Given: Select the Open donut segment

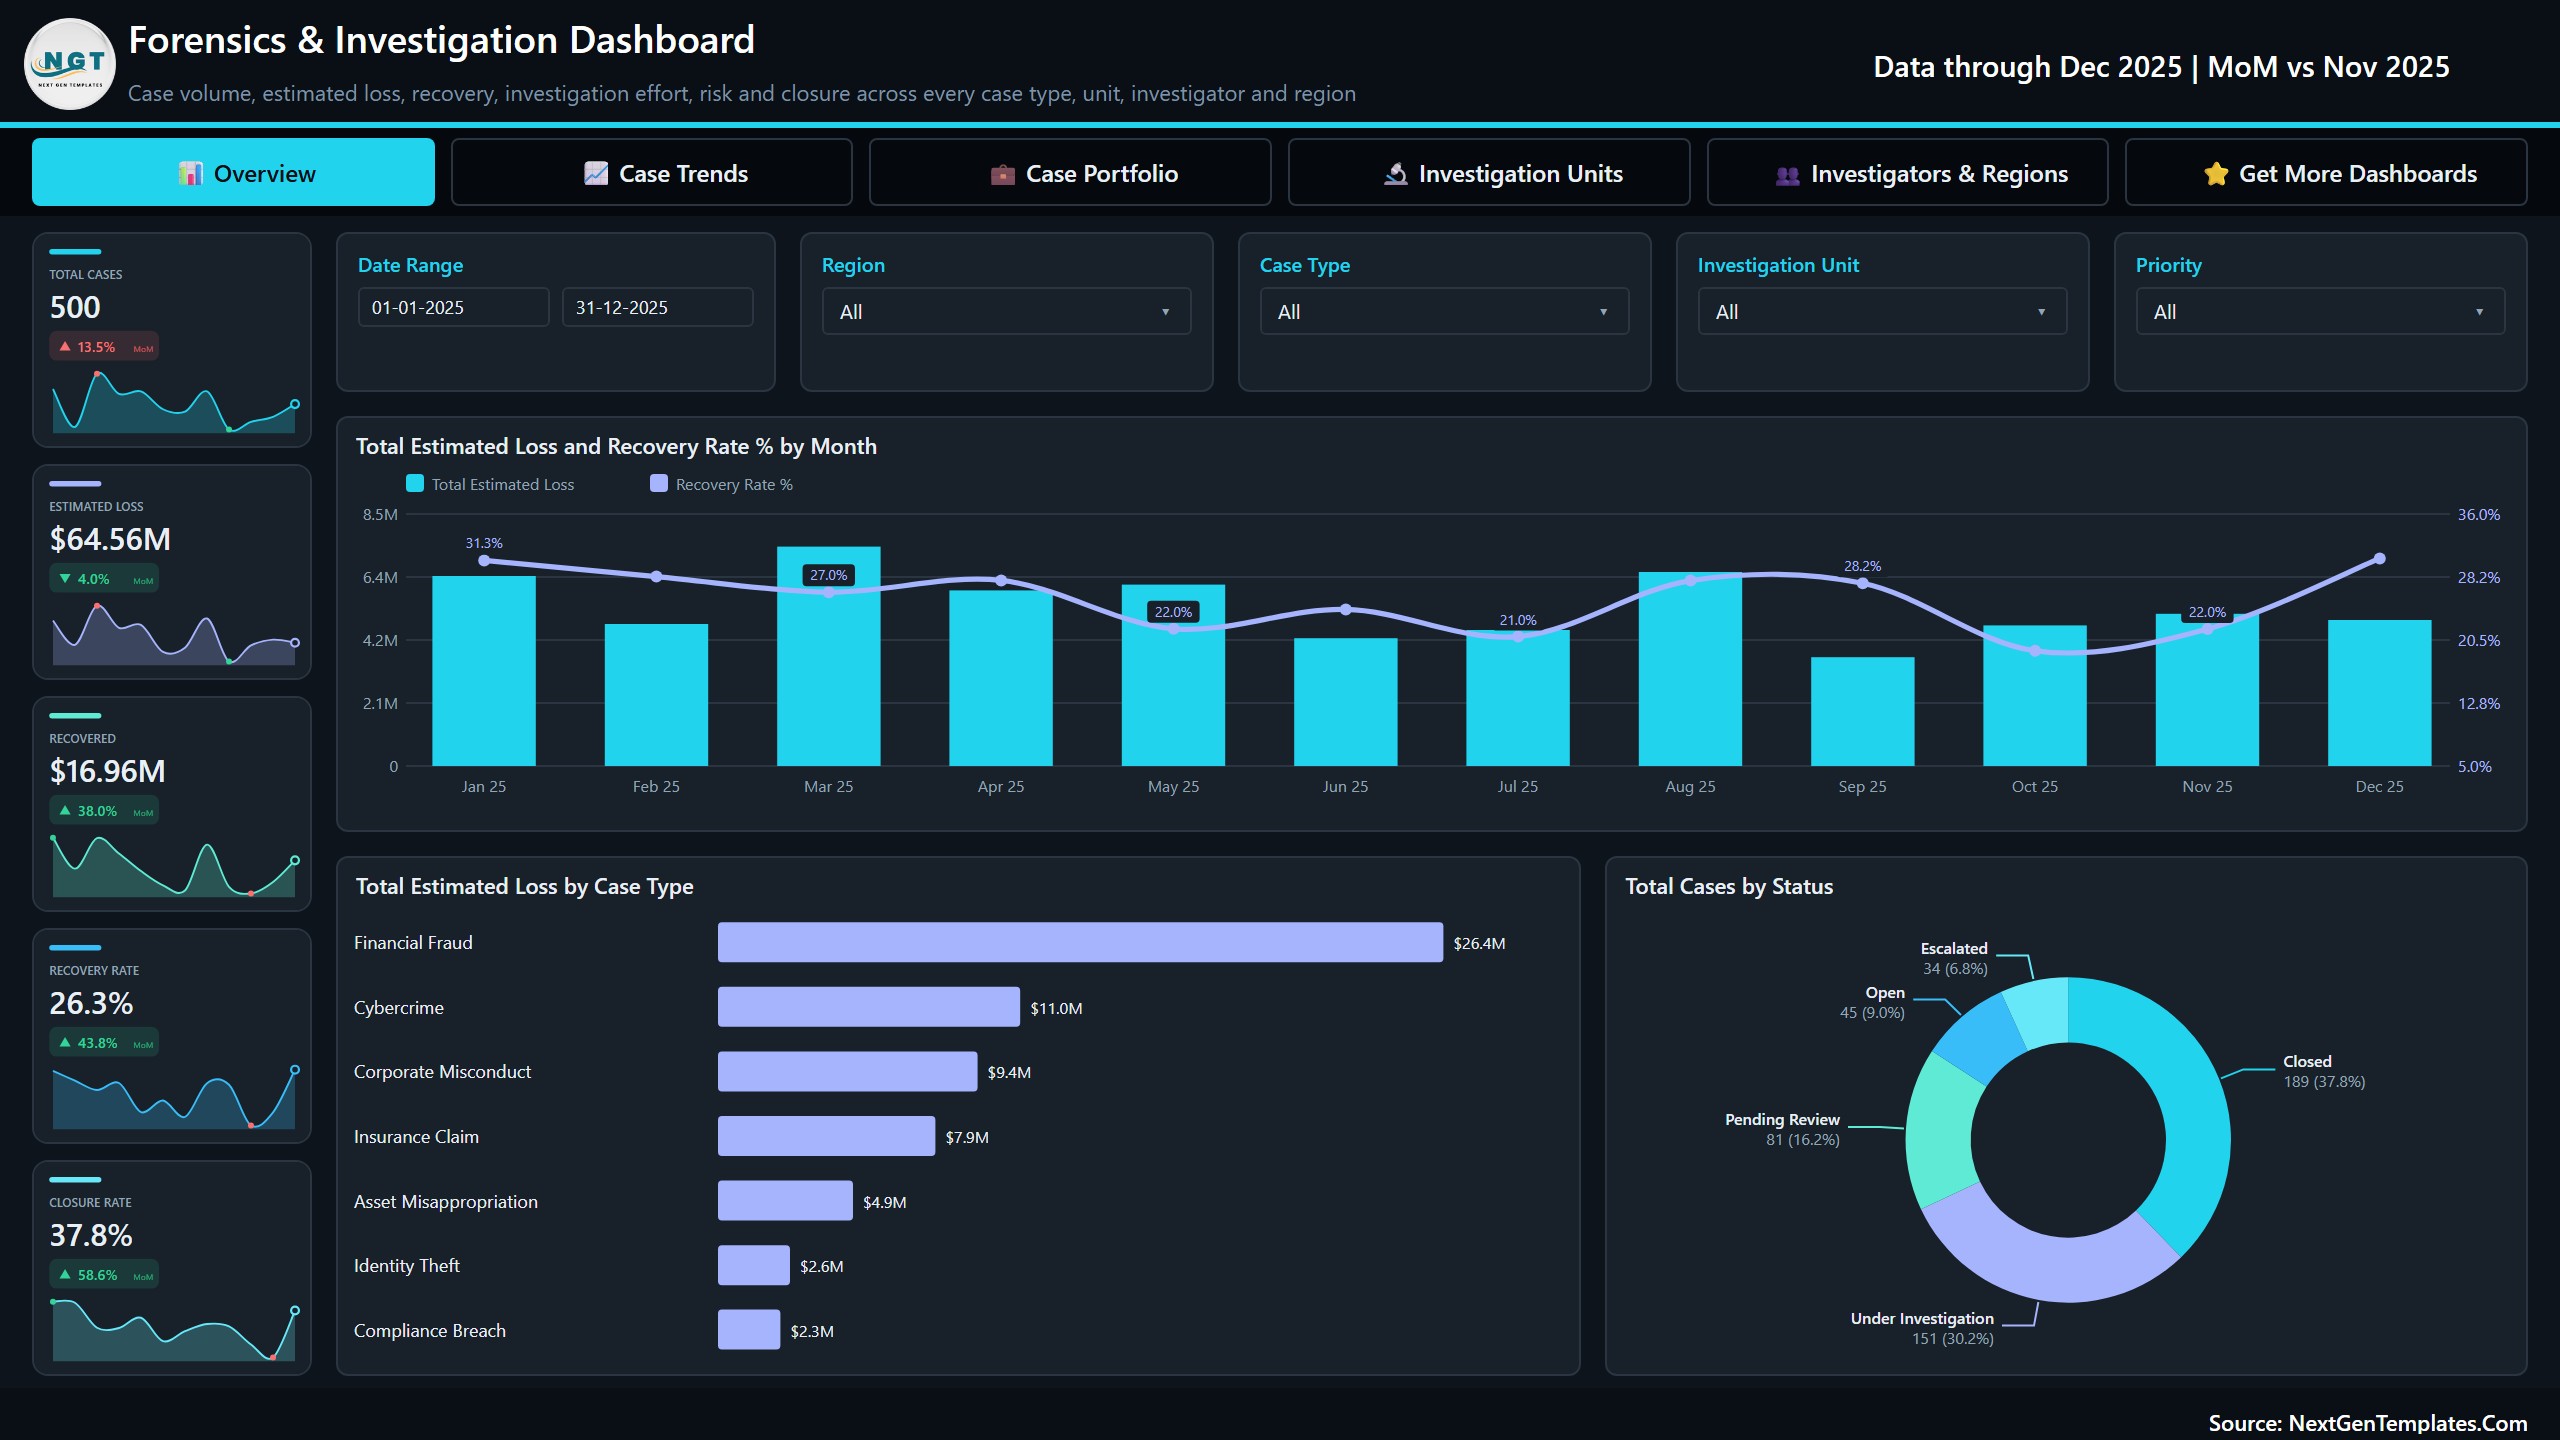Looking at the screenshot, I should pos(1982,1040).
